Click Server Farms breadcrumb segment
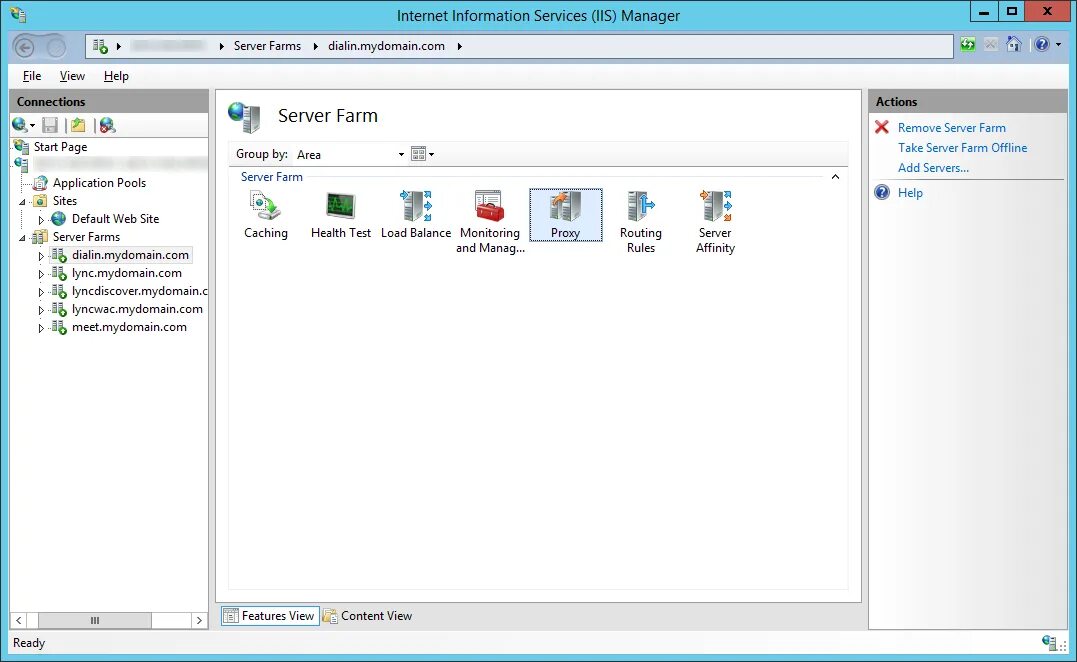The image size is (1077, 662). pos(267,46)
